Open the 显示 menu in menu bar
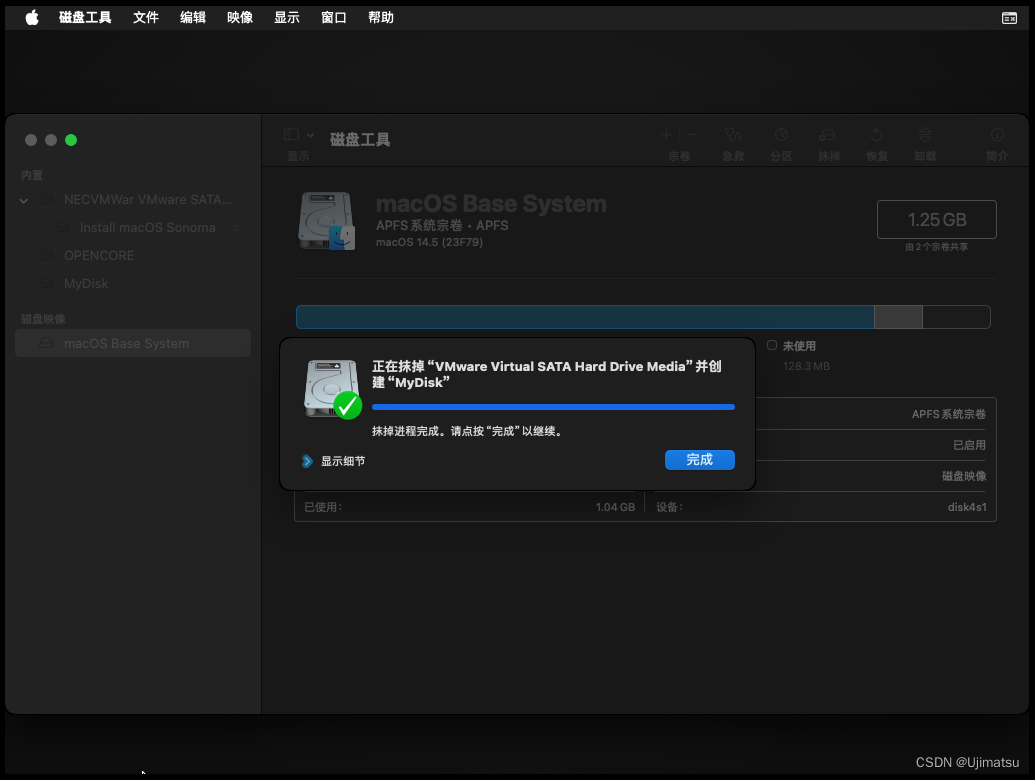The height and width of the screenshot is (780, 1035). pyautogui.click(x=286, y=17)
